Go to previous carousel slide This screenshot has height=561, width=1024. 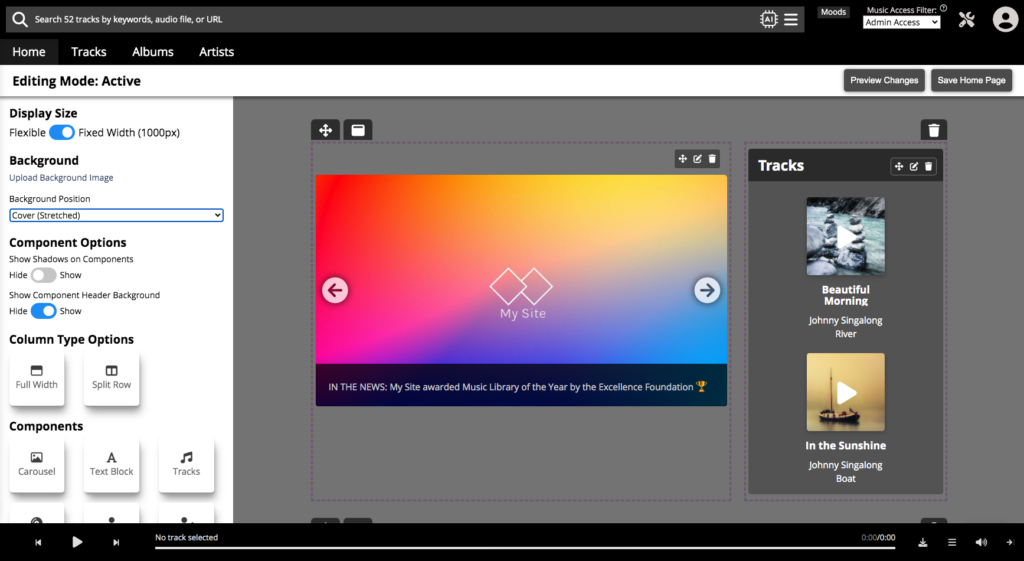(x=335, y=290)
